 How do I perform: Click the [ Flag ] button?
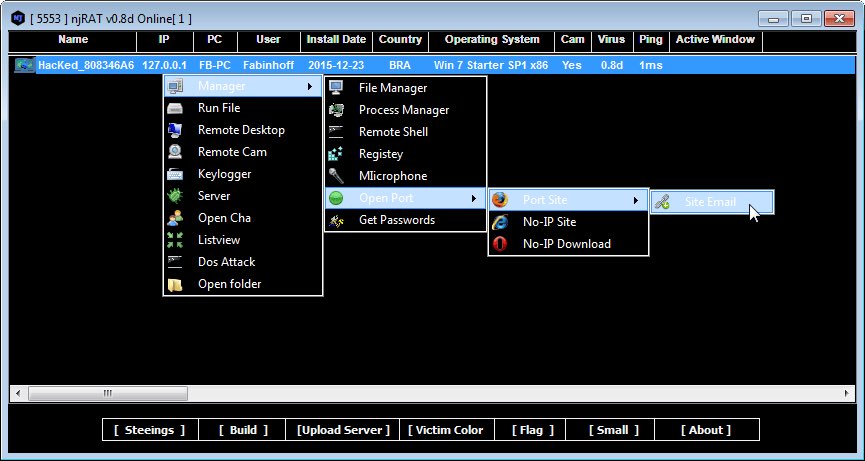pyautogui.click(x=532, y=430)
